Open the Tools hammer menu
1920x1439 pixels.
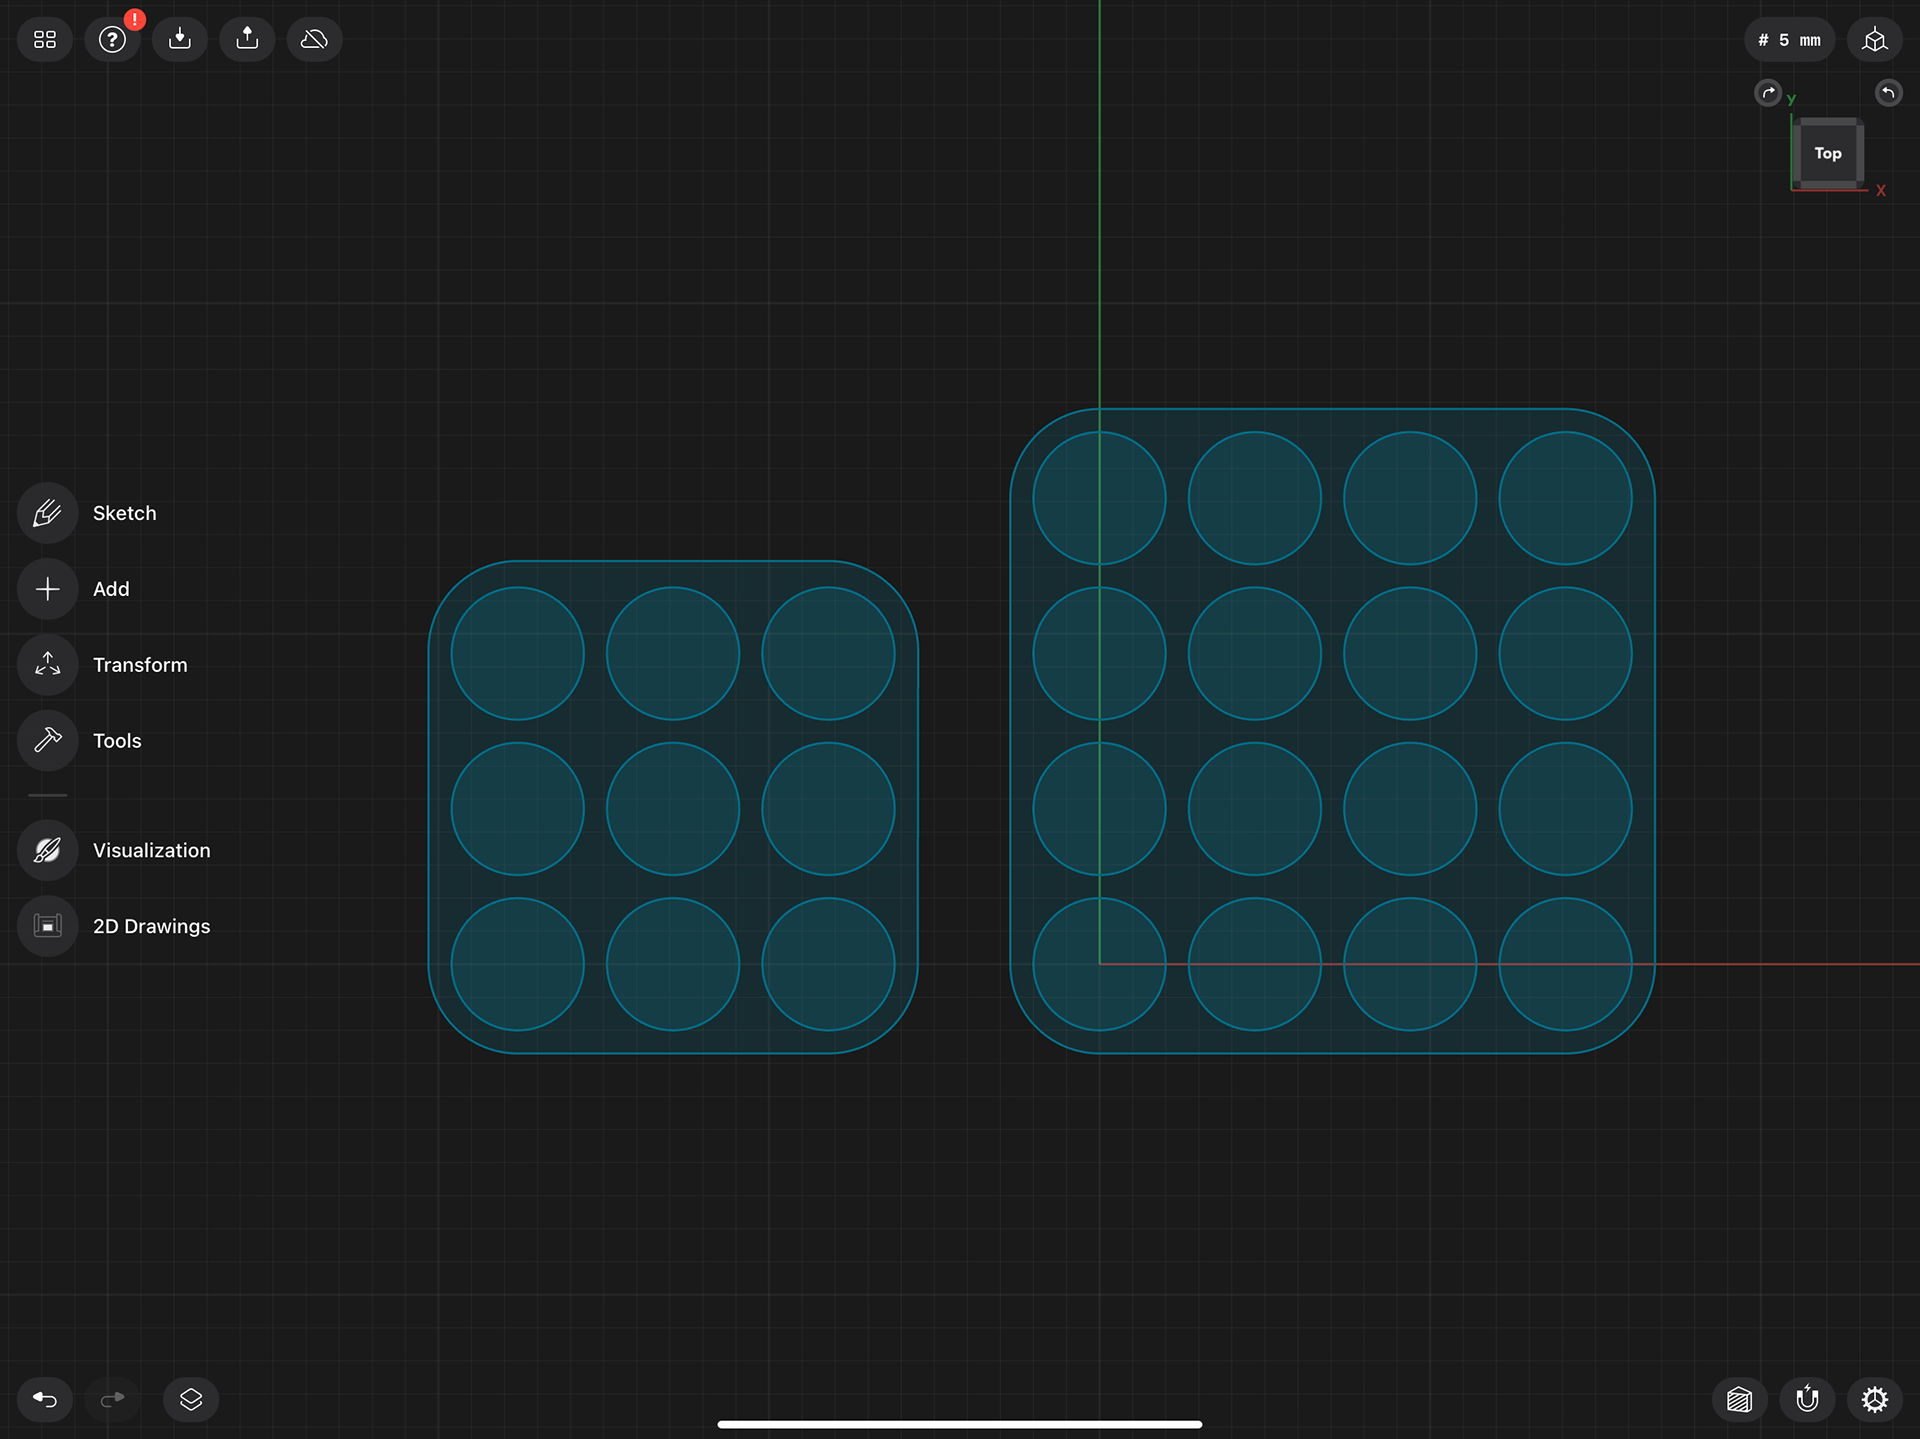click(x=47, y=741)
